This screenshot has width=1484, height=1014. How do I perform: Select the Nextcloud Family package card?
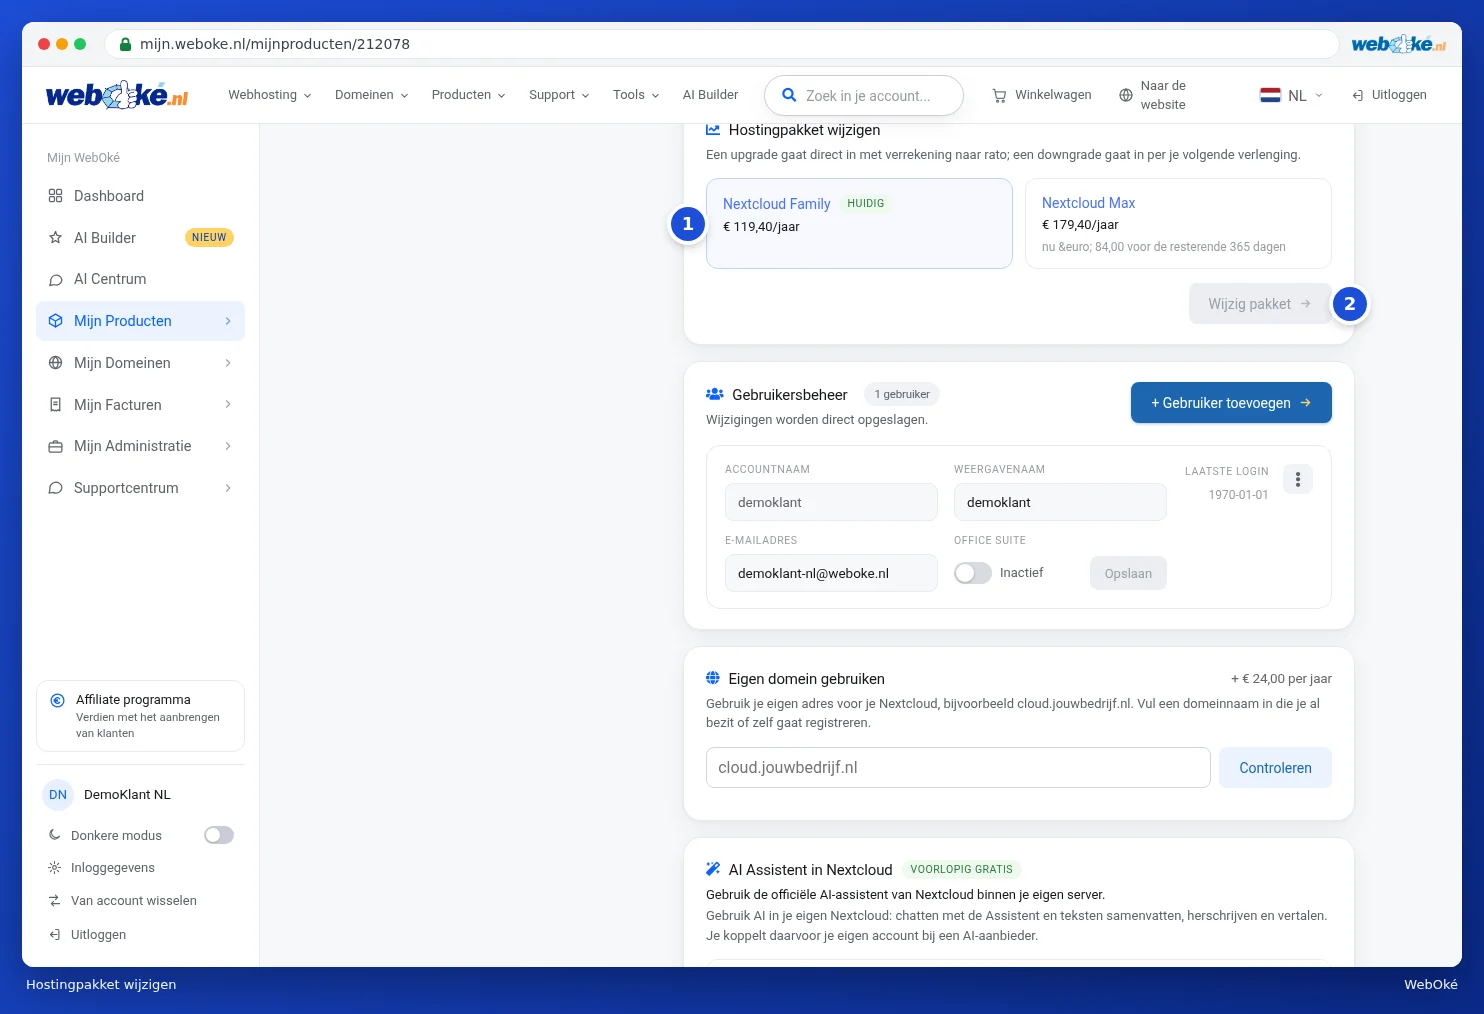coord(859,224)
